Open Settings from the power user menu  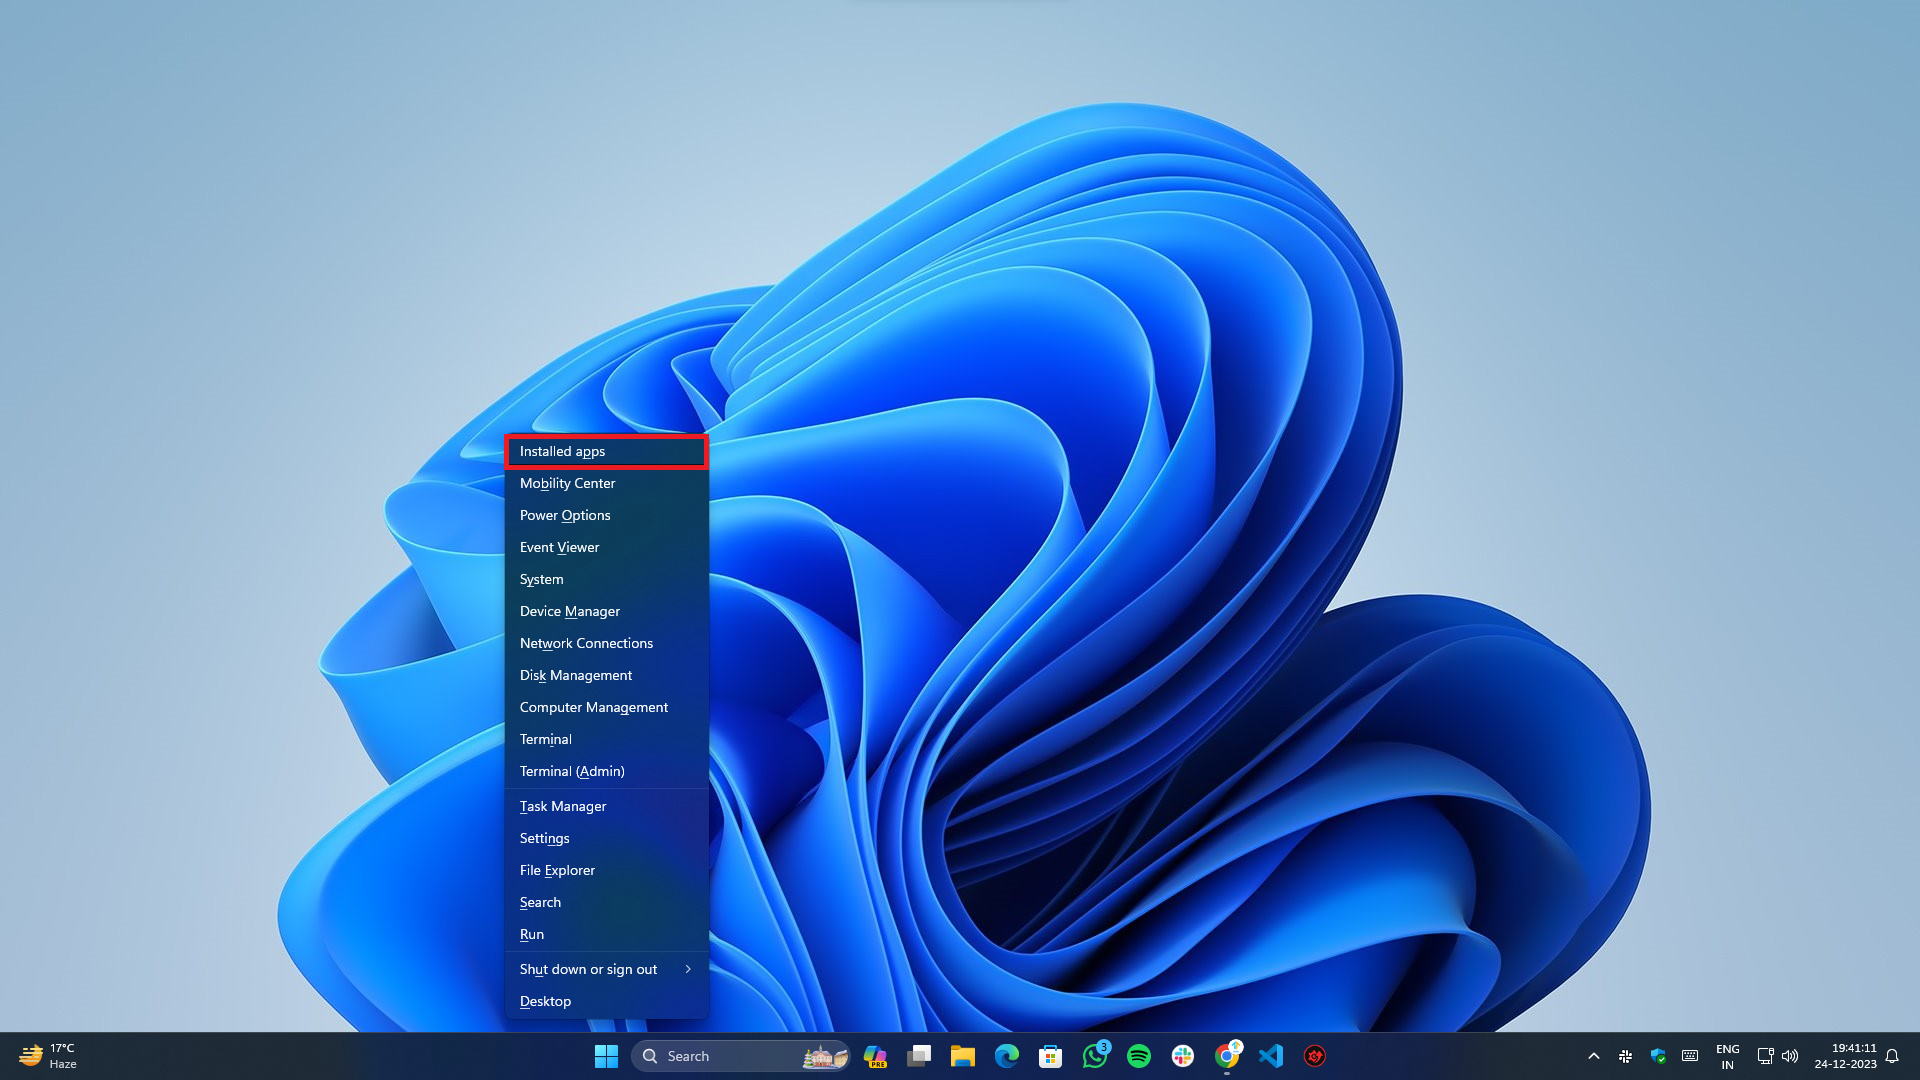(x=606, y=838)
